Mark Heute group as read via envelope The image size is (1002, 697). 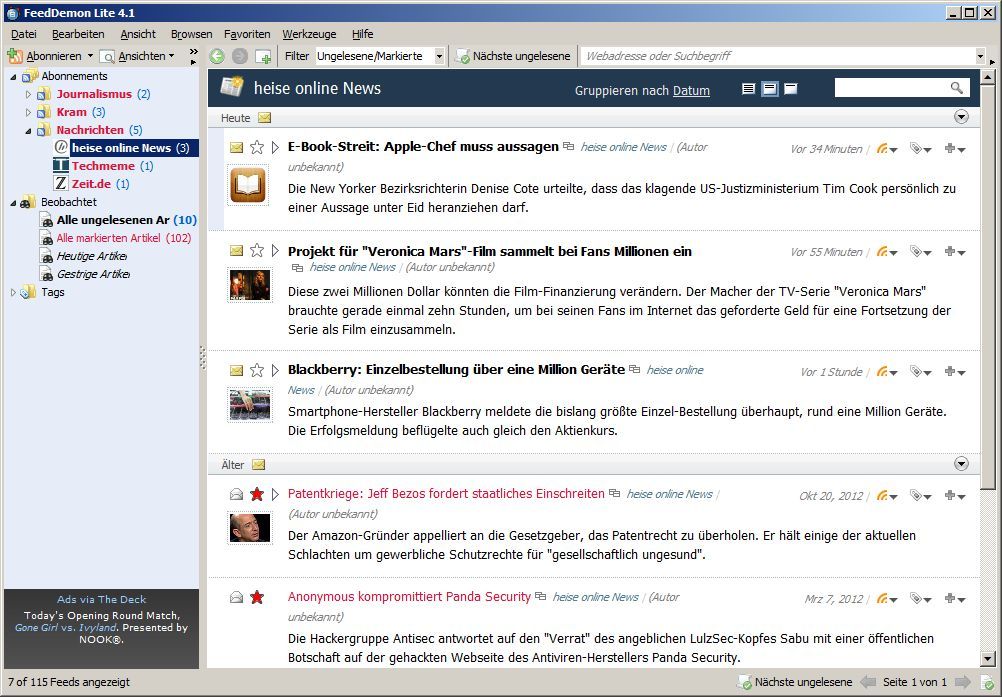tap(265, 118)
